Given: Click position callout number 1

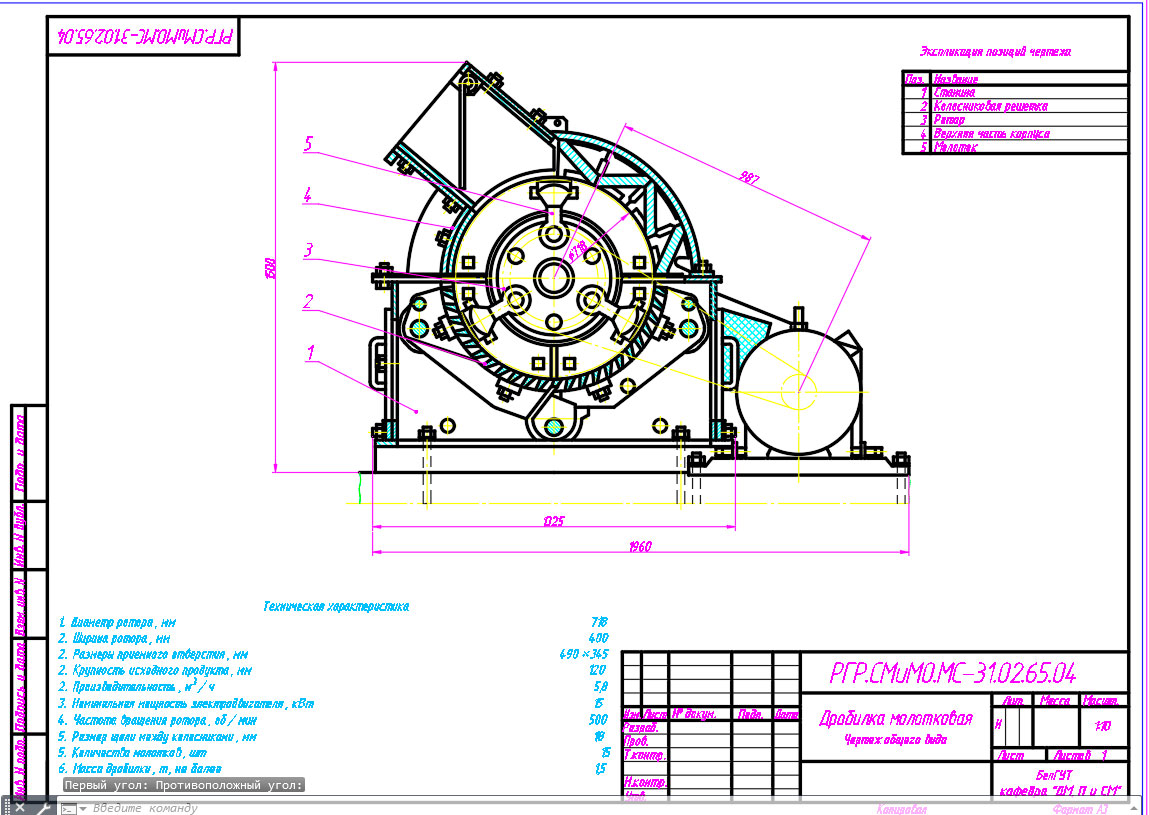Looking at the screenshot, I should (310, 353).
